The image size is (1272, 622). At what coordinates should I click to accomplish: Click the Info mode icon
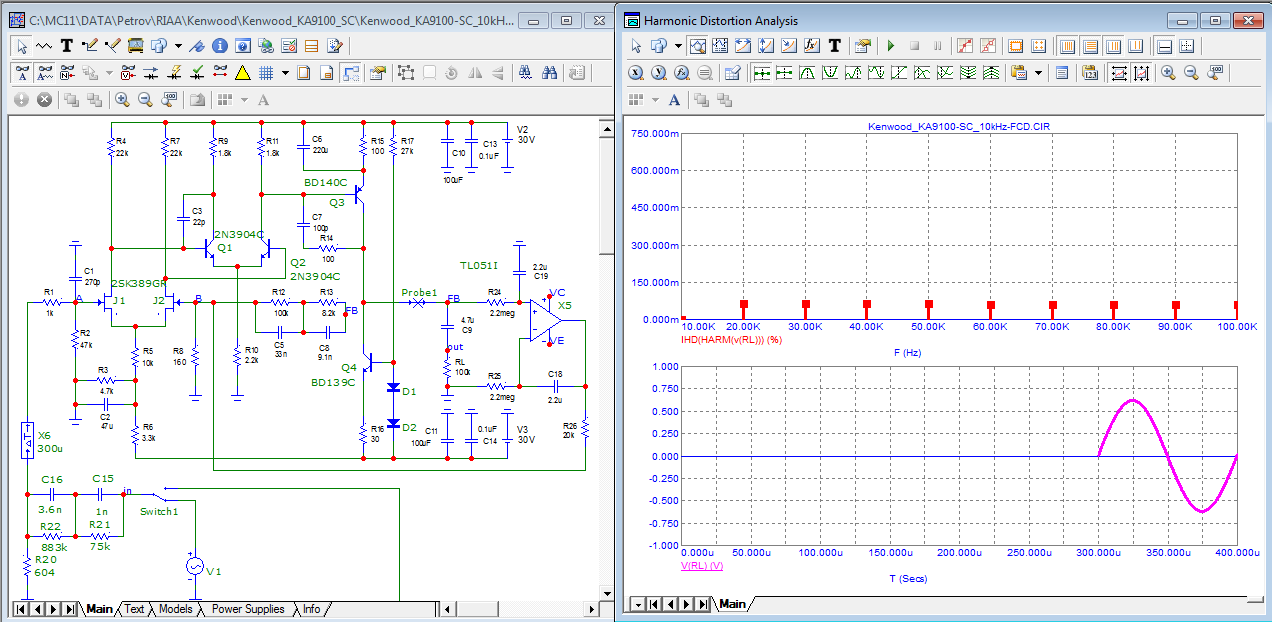[218, 45]
